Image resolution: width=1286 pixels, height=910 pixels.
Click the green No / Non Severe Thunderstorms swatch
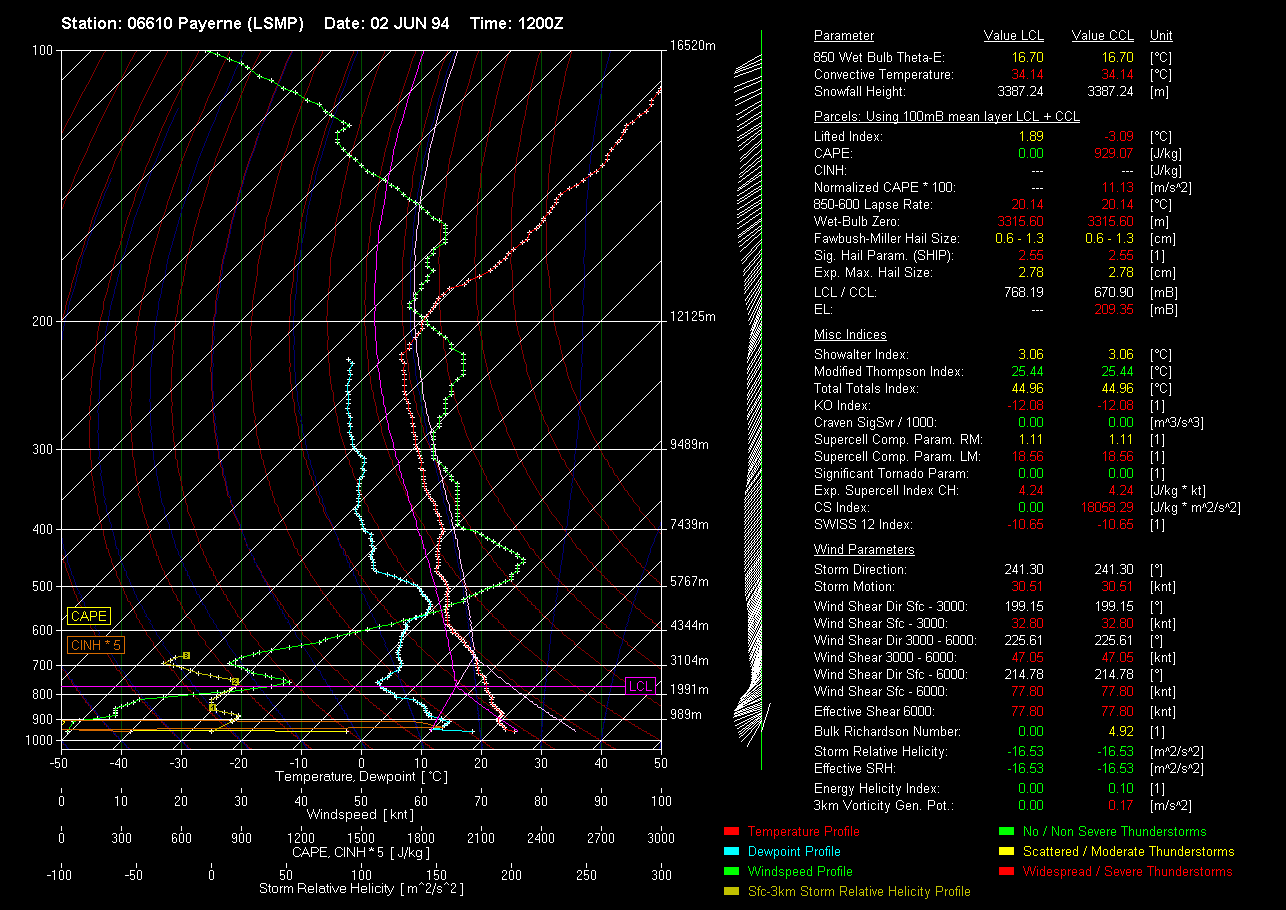pyautogui.click(x=1006, y=832)
